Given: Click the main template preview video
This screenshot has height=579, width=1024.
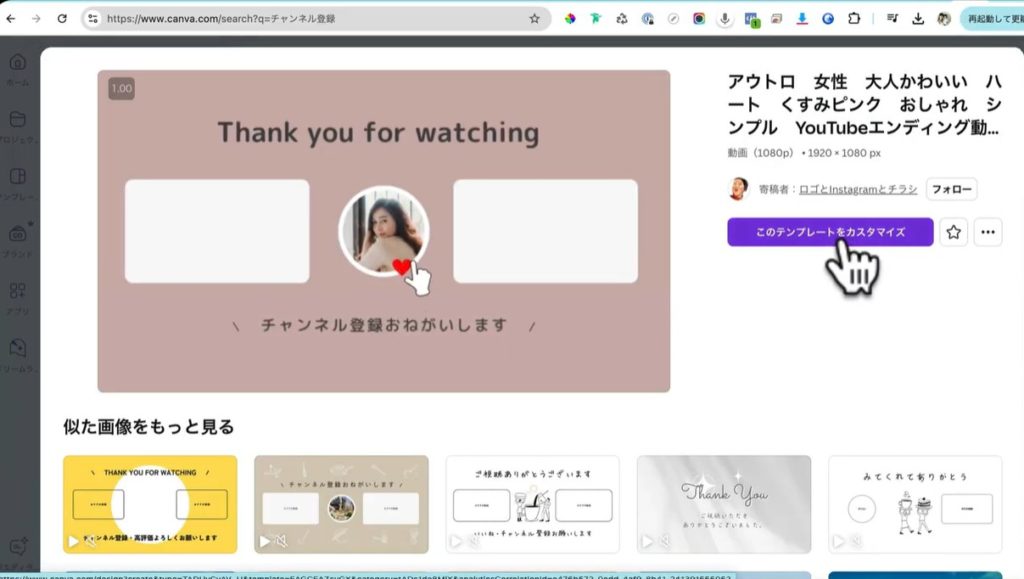Looking at the screenshot, I should pyautogui.click(x=383, y=230).
